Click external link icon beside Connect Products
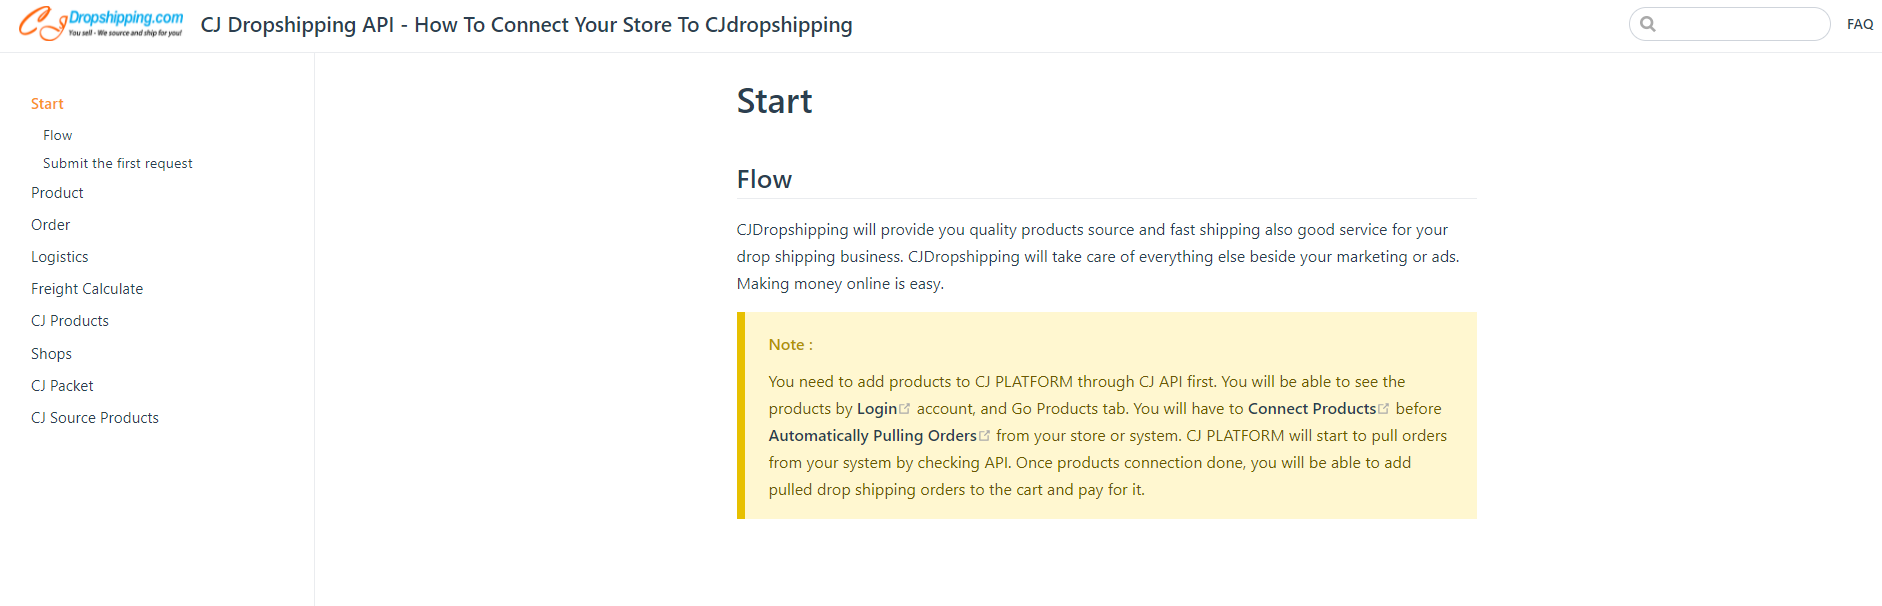The height and width of the screenshot is (606, 1882). 1384,408
